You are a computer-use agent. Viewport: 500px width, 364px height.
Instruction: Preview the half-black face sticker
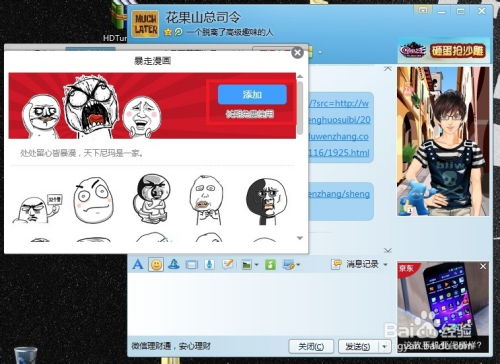tap(266, 201)
